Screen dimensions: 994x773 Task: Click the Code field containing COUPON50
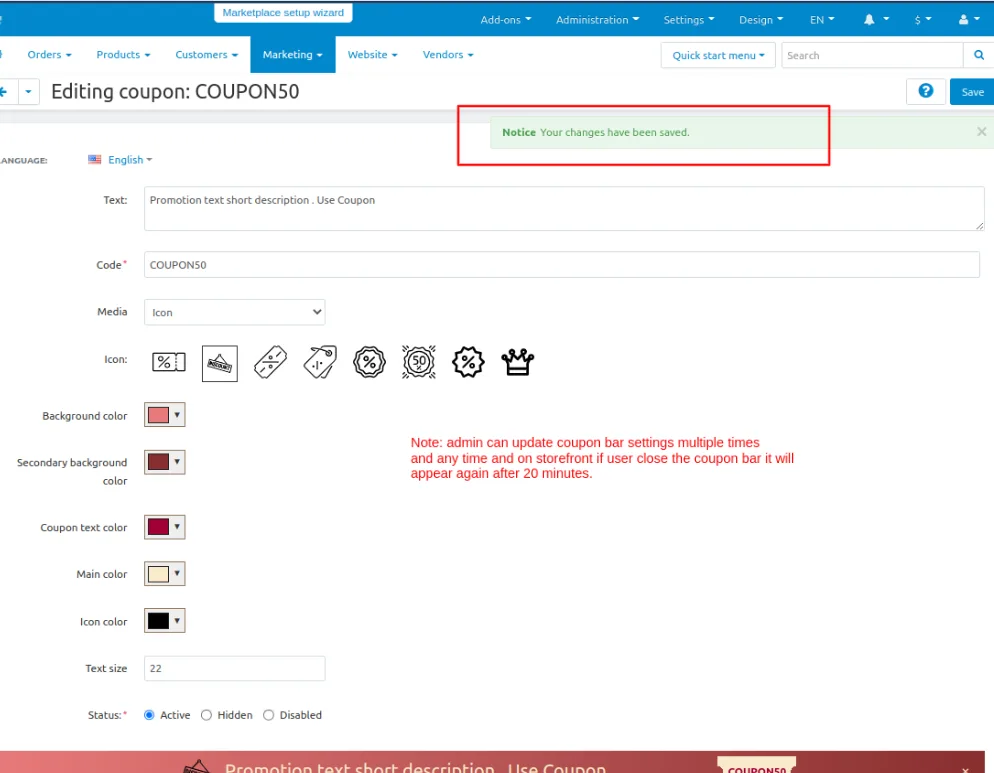562,264
